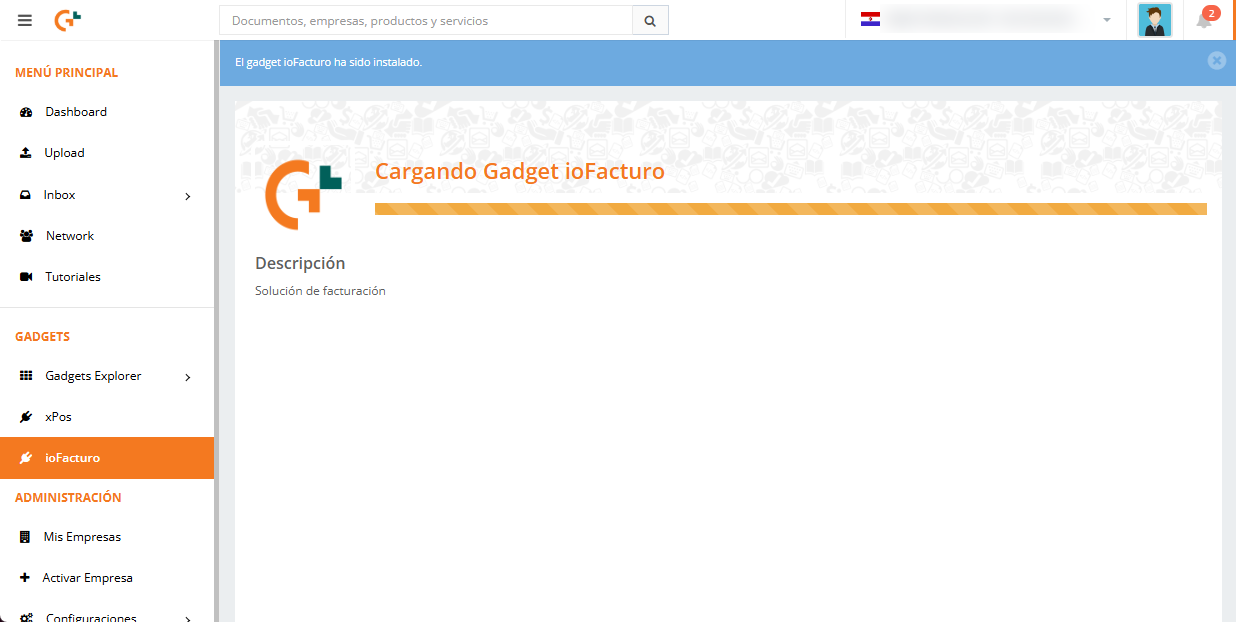Click the 'ADMINISTRACIÓN' section label
Image resolution: width=1236 pixels, height=622 pixels.
point(68,498)
